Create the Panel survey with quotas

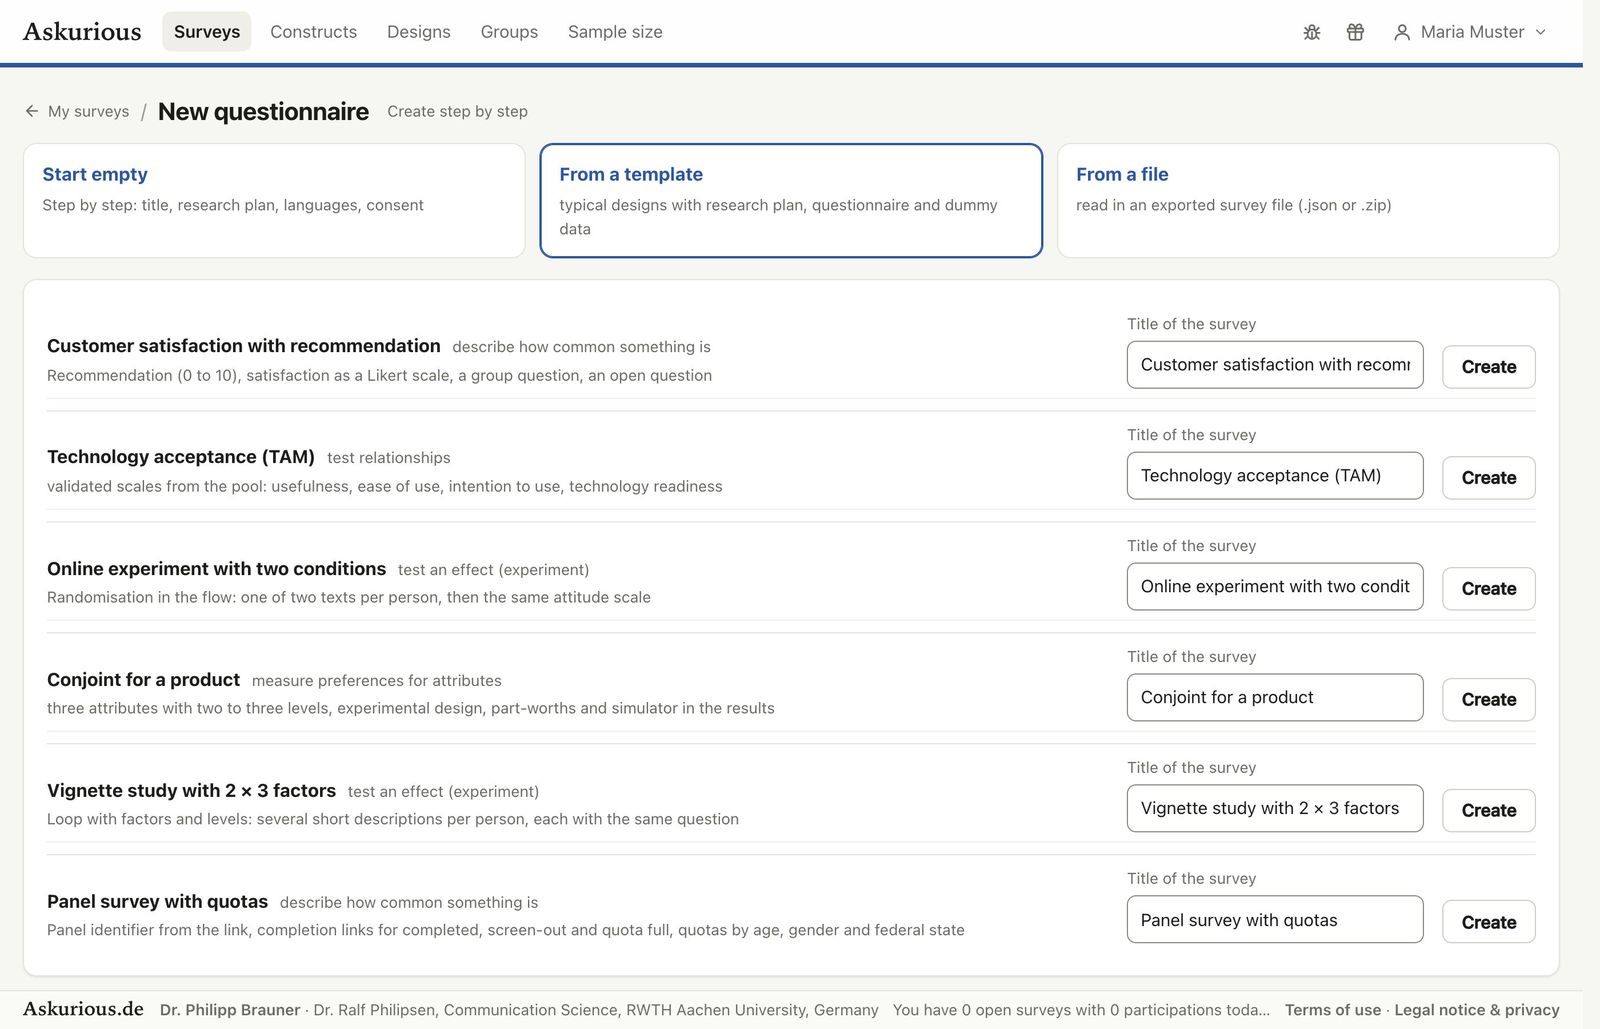point(1488,921)
